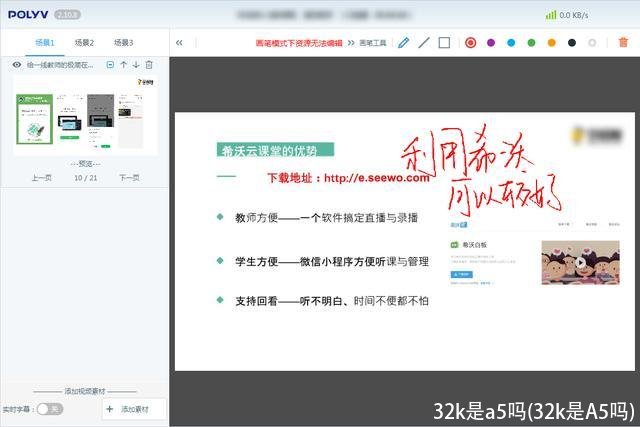Open the 场景3 tab
Viewport: 640px width, 427px height.
123,42
